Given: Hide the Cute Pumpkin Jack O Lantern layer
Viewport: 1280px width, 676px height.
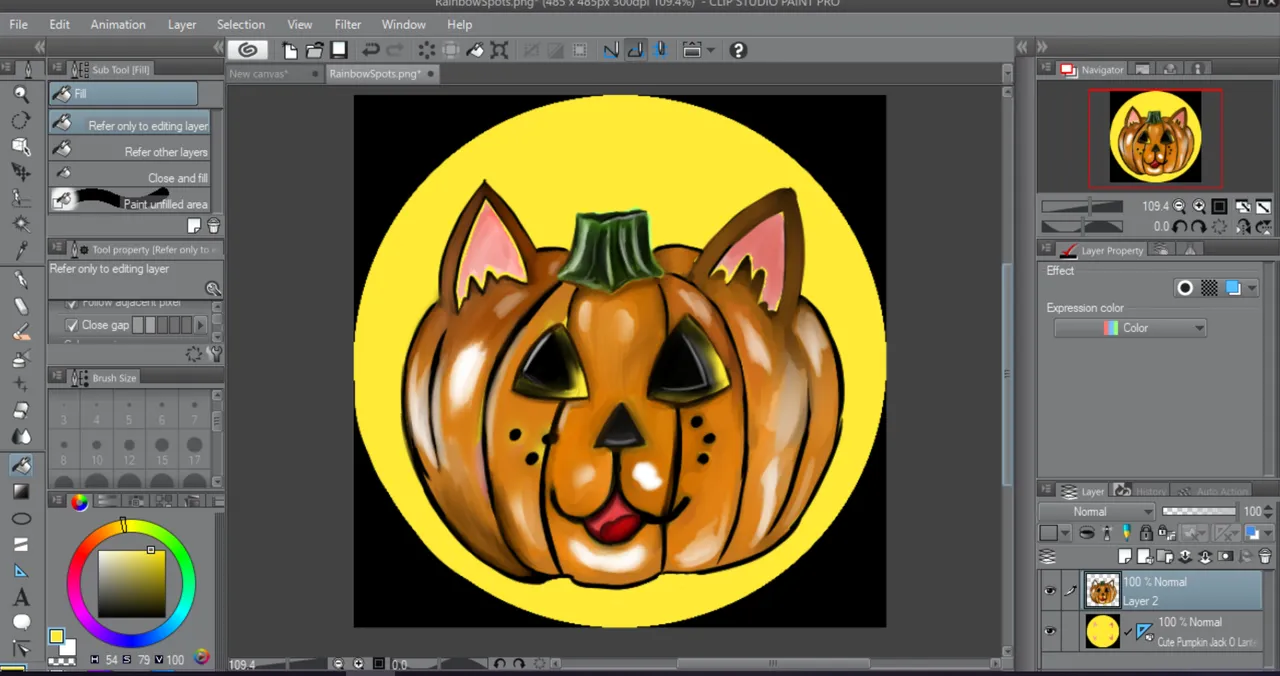Looking at the screenshot, I should coord(1049,632).
